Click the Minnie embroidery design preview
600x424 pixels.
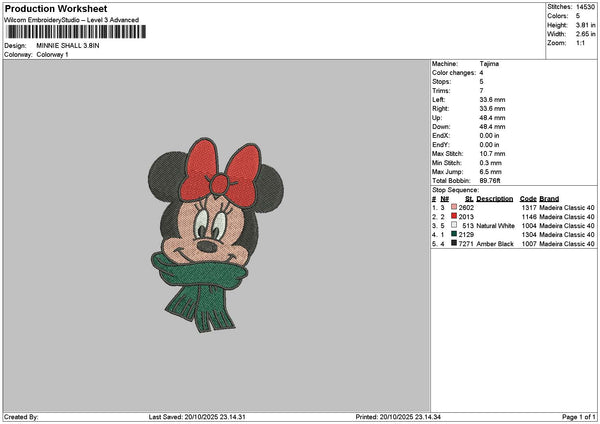216,235
